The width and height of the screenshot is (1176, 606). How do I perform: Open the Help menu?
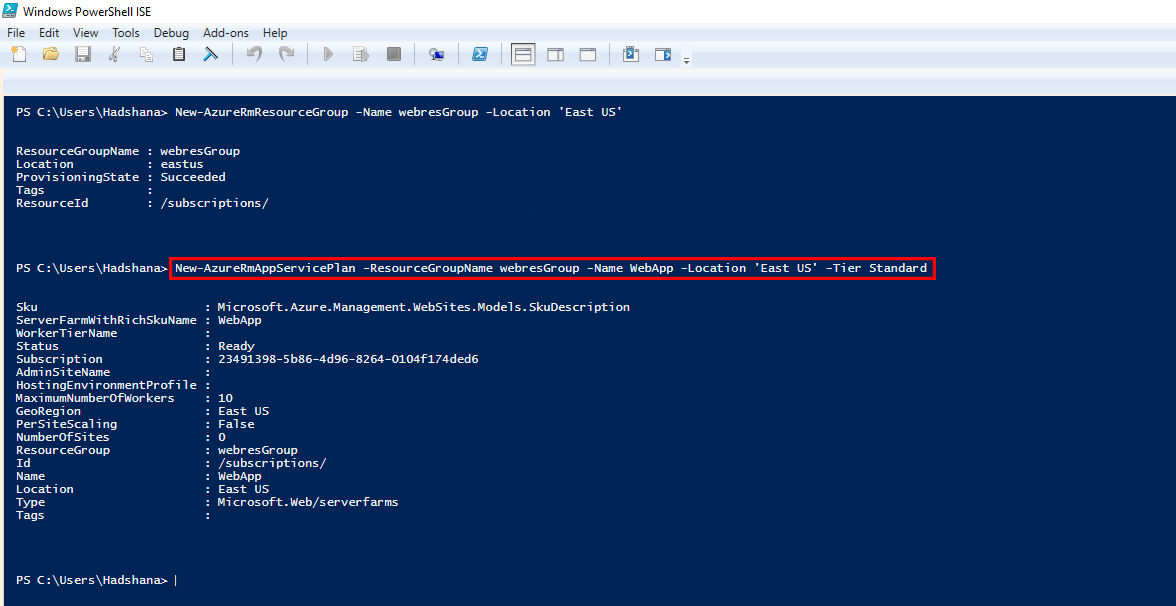[275, 33]
